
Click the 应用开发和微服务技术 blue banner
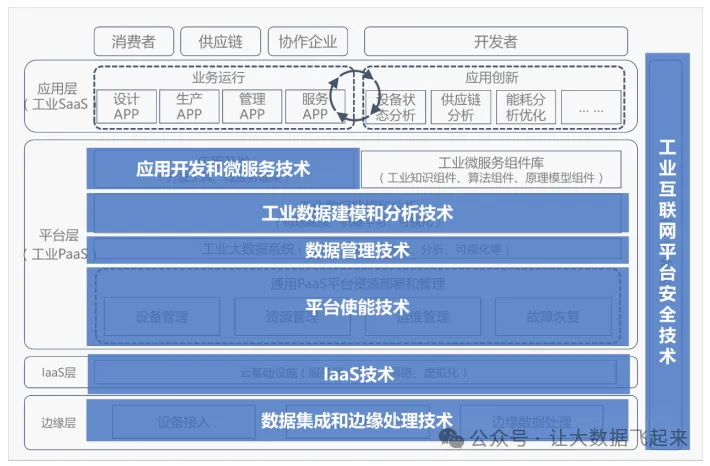point(223,169)
